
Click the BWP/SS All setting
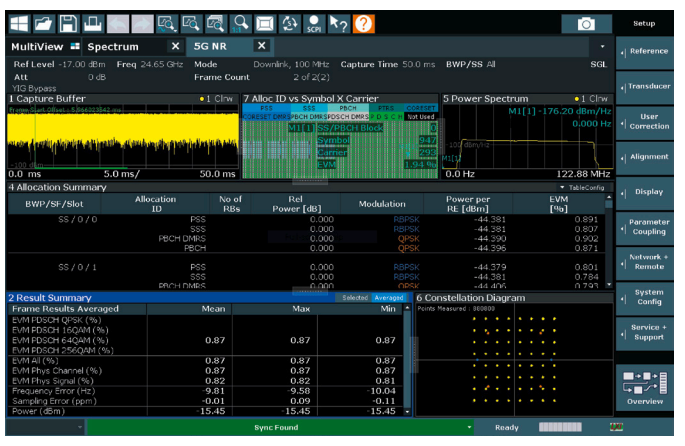click(471, 64)
